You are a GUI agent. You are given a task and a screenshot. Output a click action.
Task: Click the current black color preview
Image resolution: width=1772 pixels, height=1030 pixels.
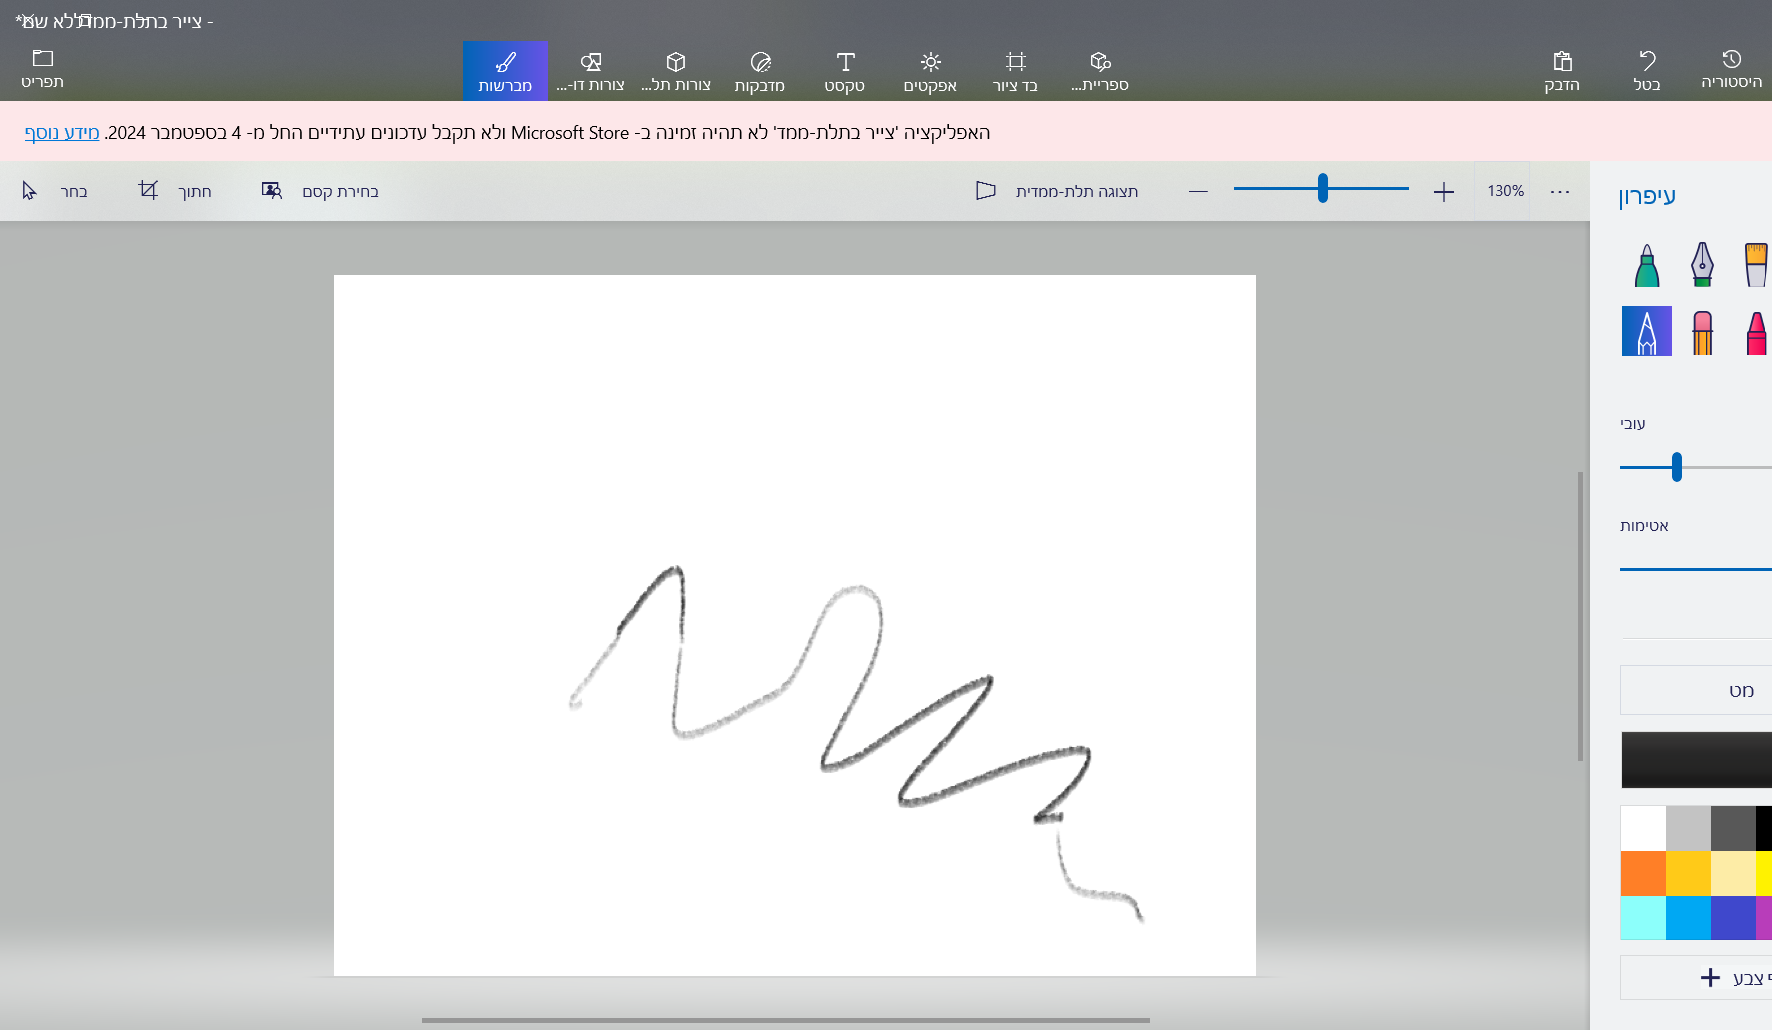coord(1696,760)
